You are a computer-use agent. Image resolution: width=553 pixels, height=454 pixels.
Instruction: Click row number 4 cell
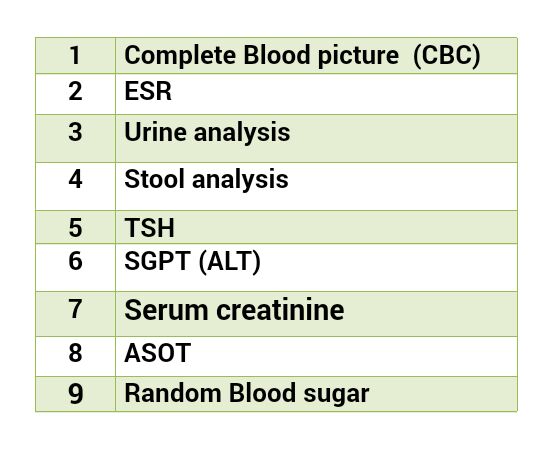[75, 186]
